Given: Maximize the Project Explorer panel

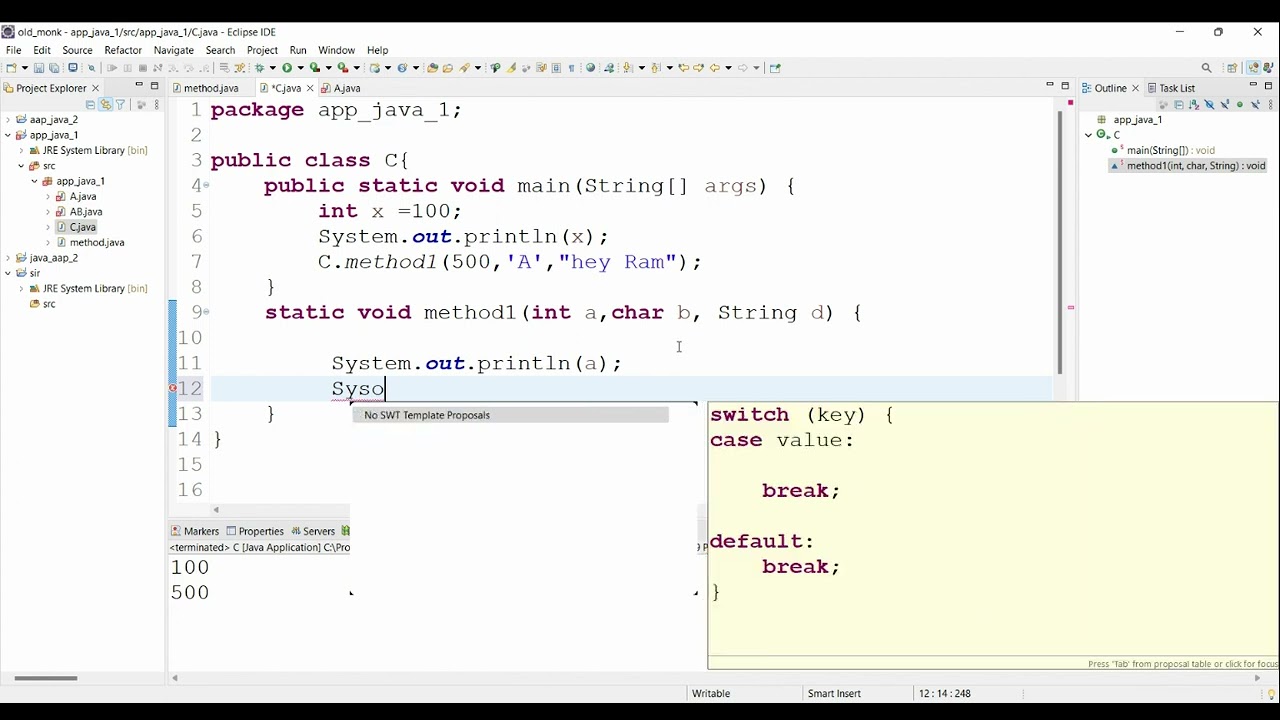Looking at the screenshot, I should pos(154,86).
